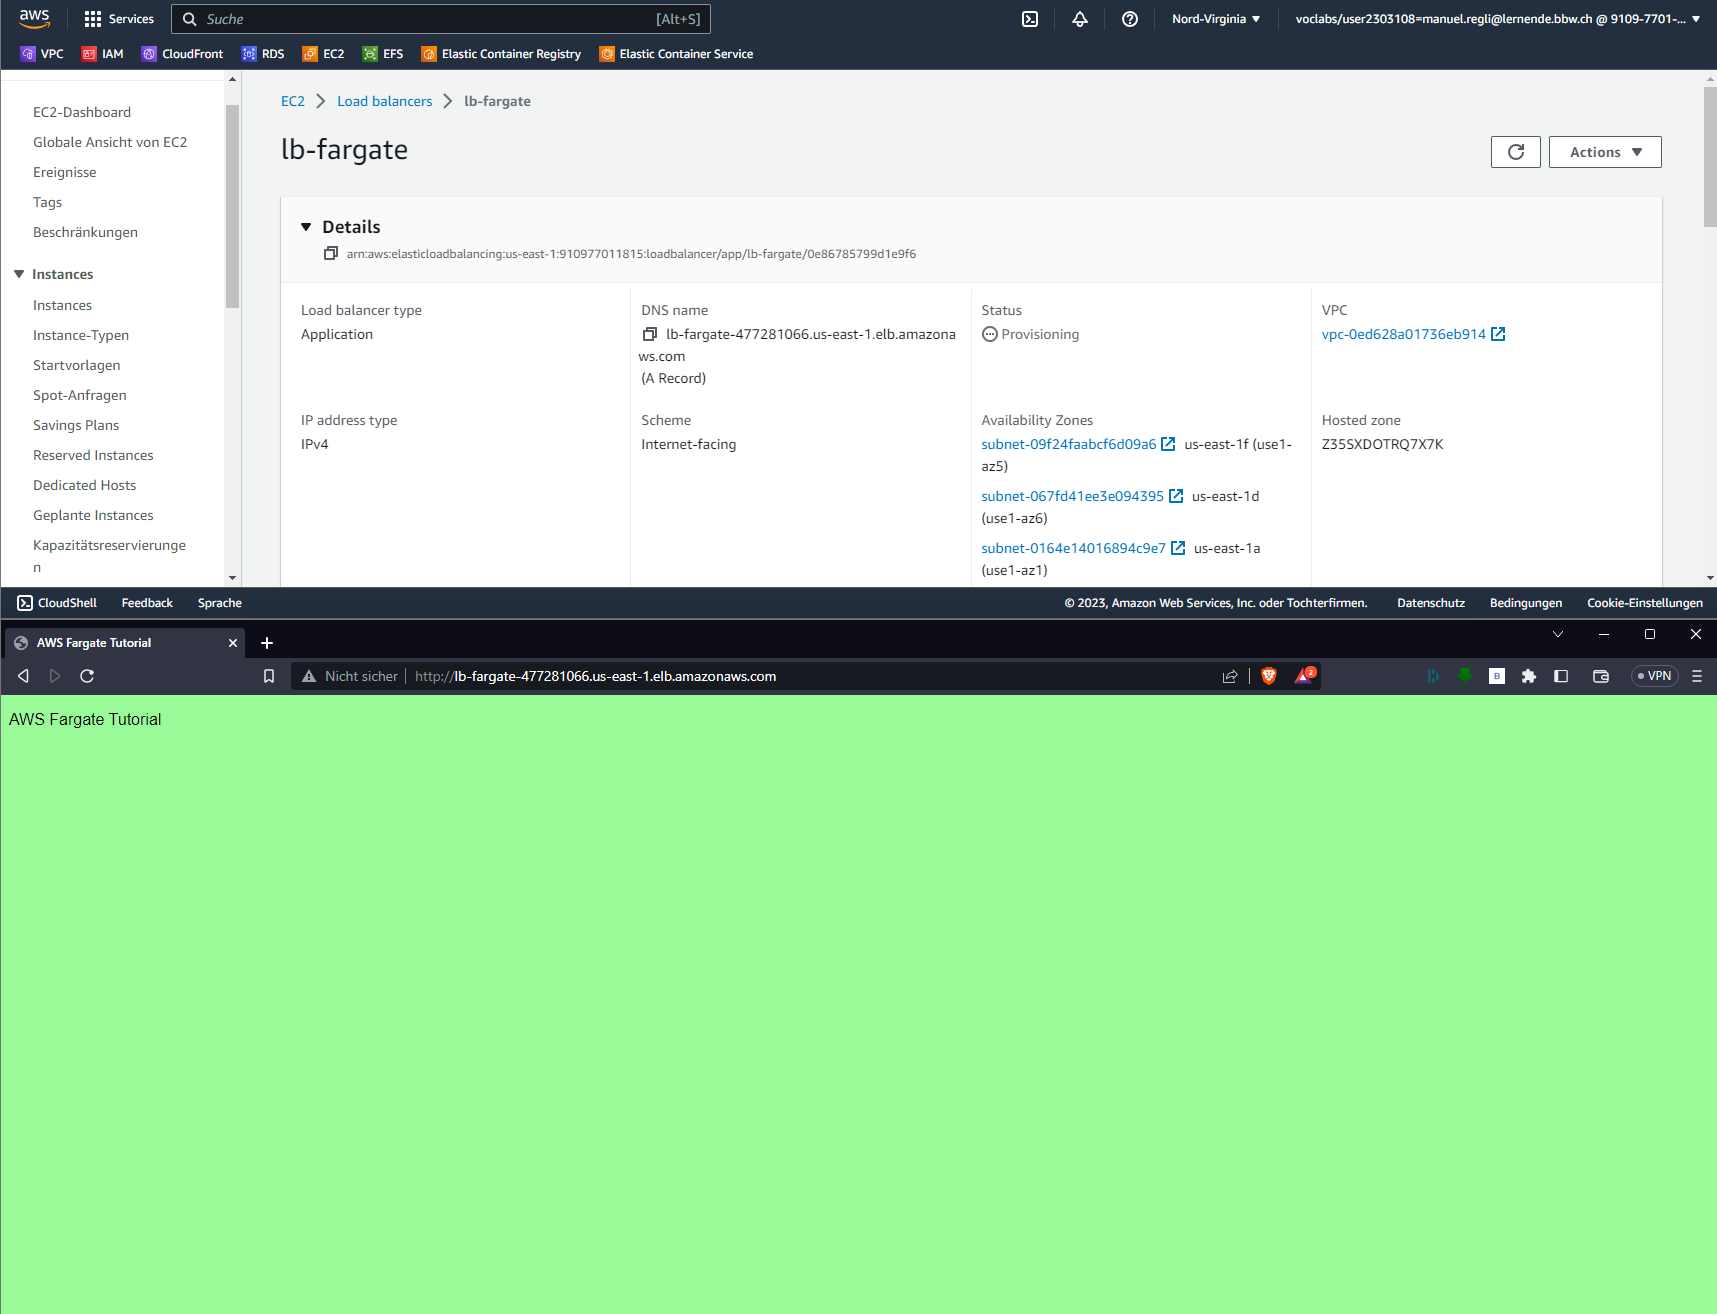Image resolution: width=1717 pixels, height=1314 pixels.
Task: Bookmark the current page
Action: pos(269,677)
